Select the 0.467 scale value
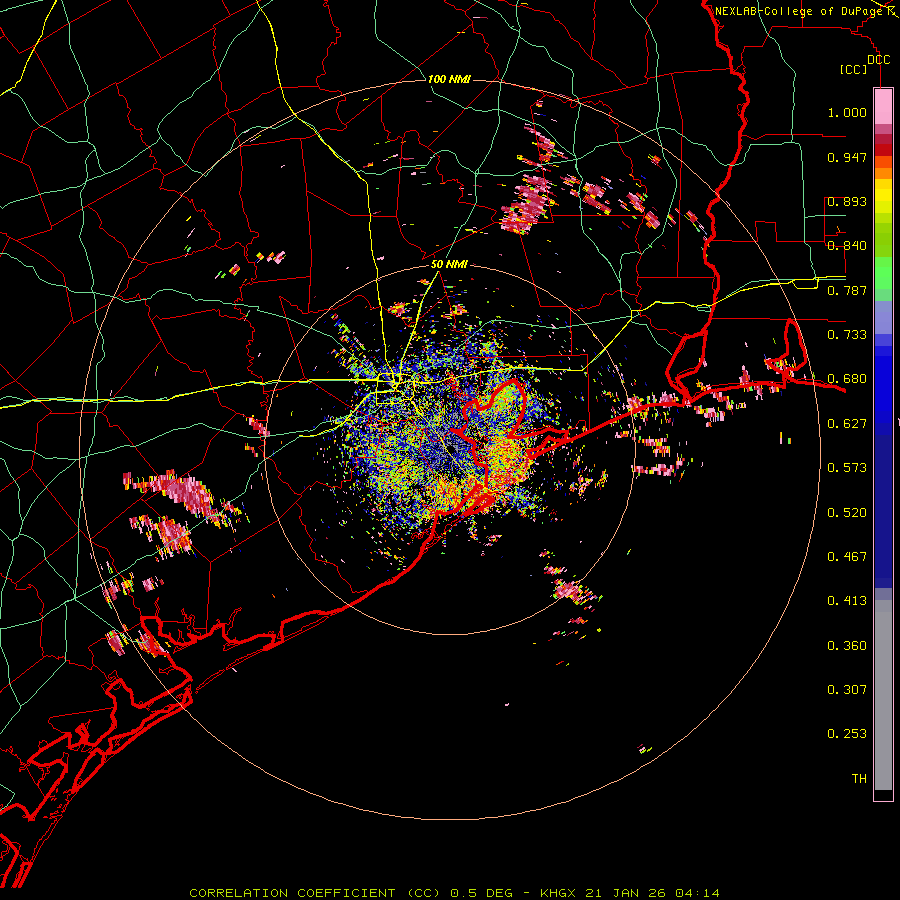The image size is (900, 900). coord(847,557)
